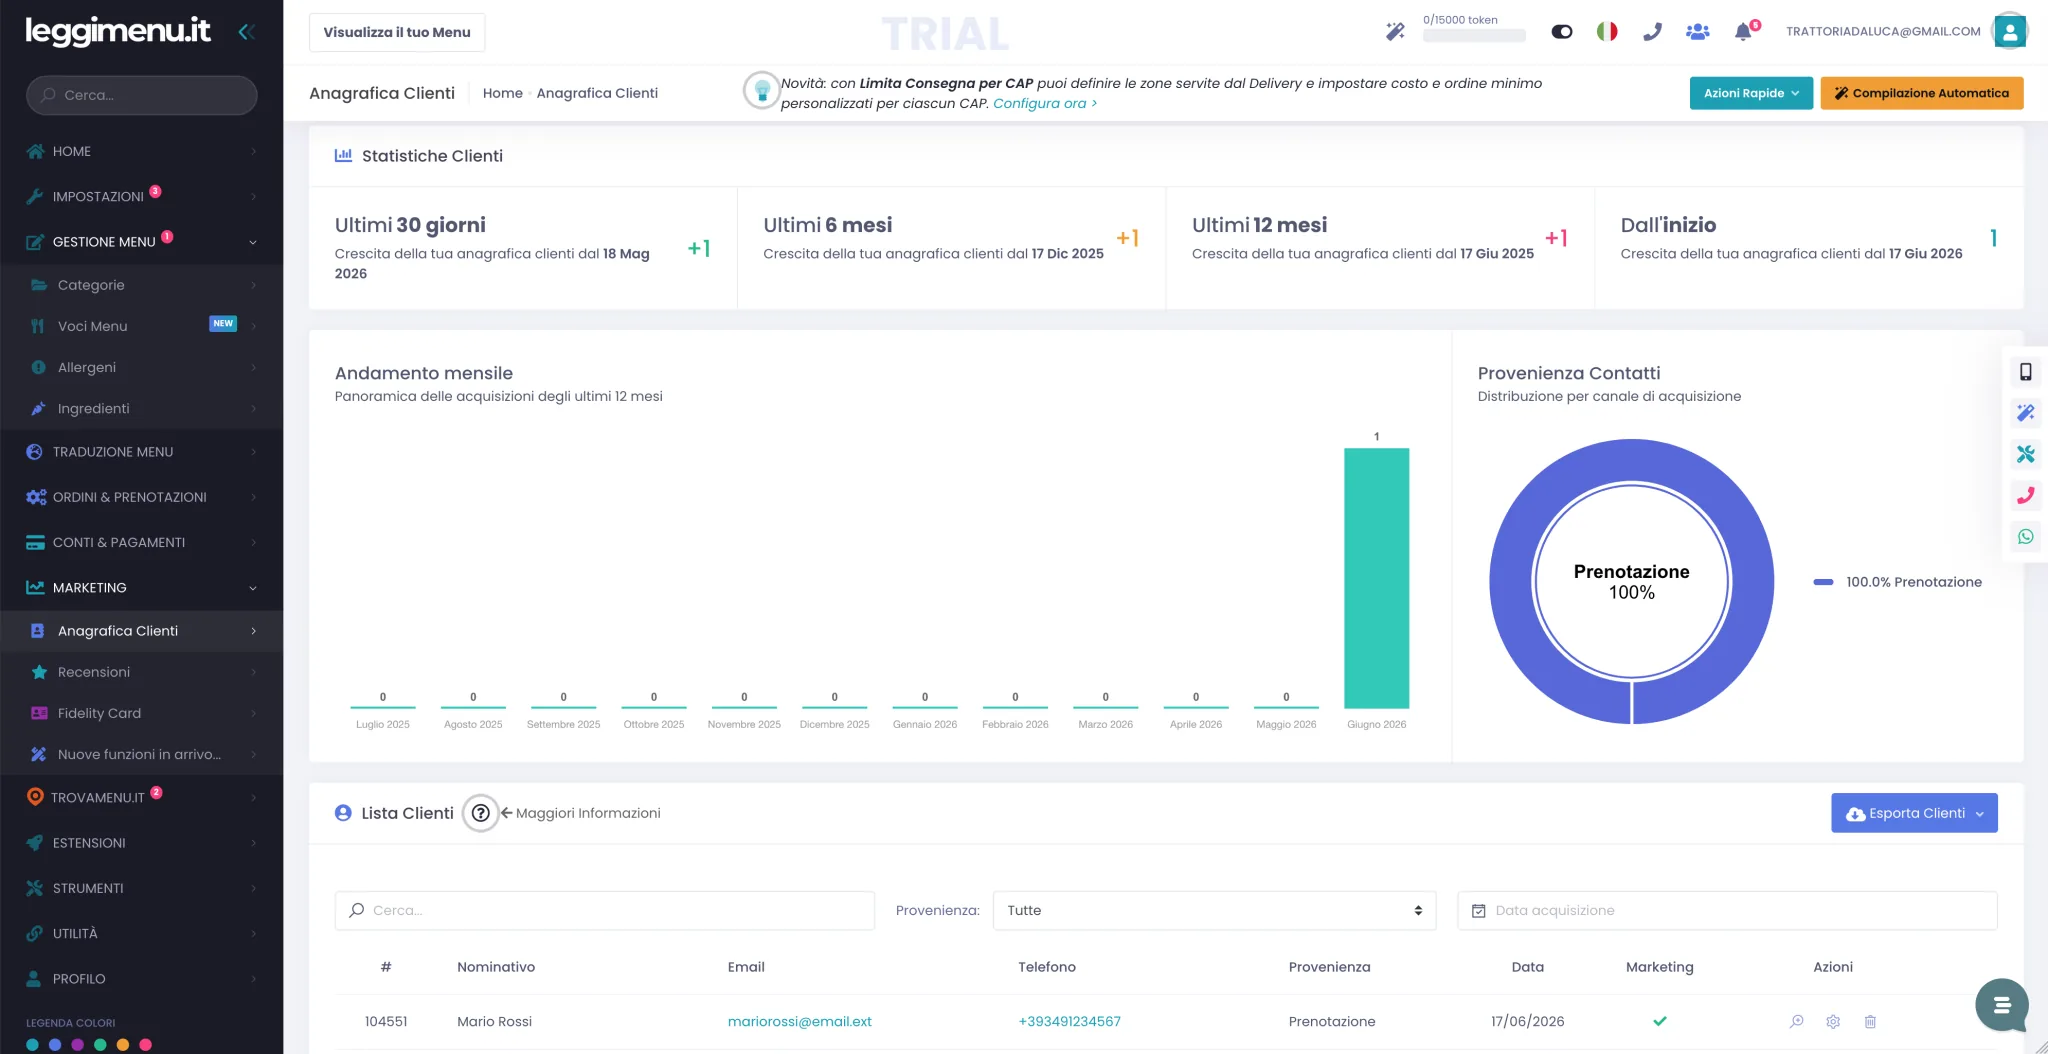Image resolution: width=2048 pixels, height=1054 pixels.
Task: Open Categorie submenu item
Action: point(141,285)
